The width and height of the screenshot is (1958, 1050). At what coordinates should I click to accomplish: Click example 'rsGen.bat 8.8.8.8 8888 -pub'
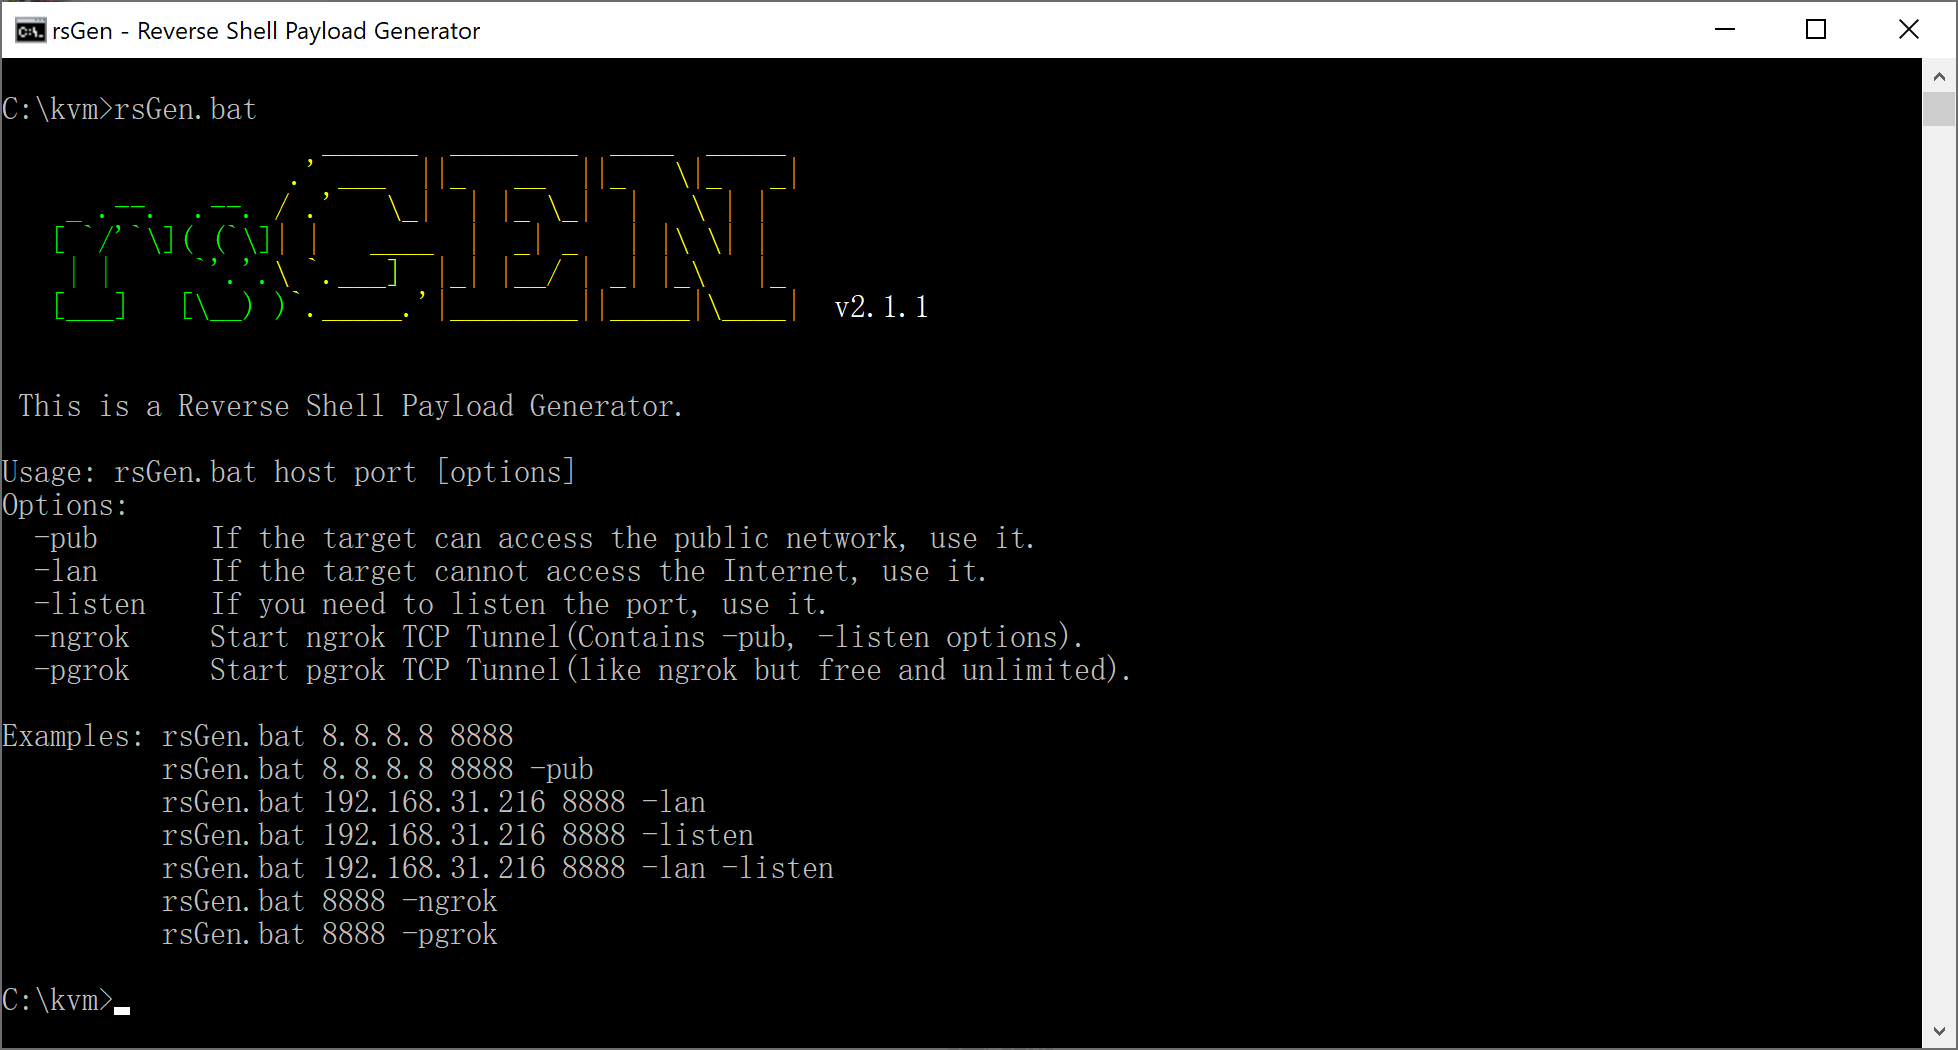tap(378, 769)
